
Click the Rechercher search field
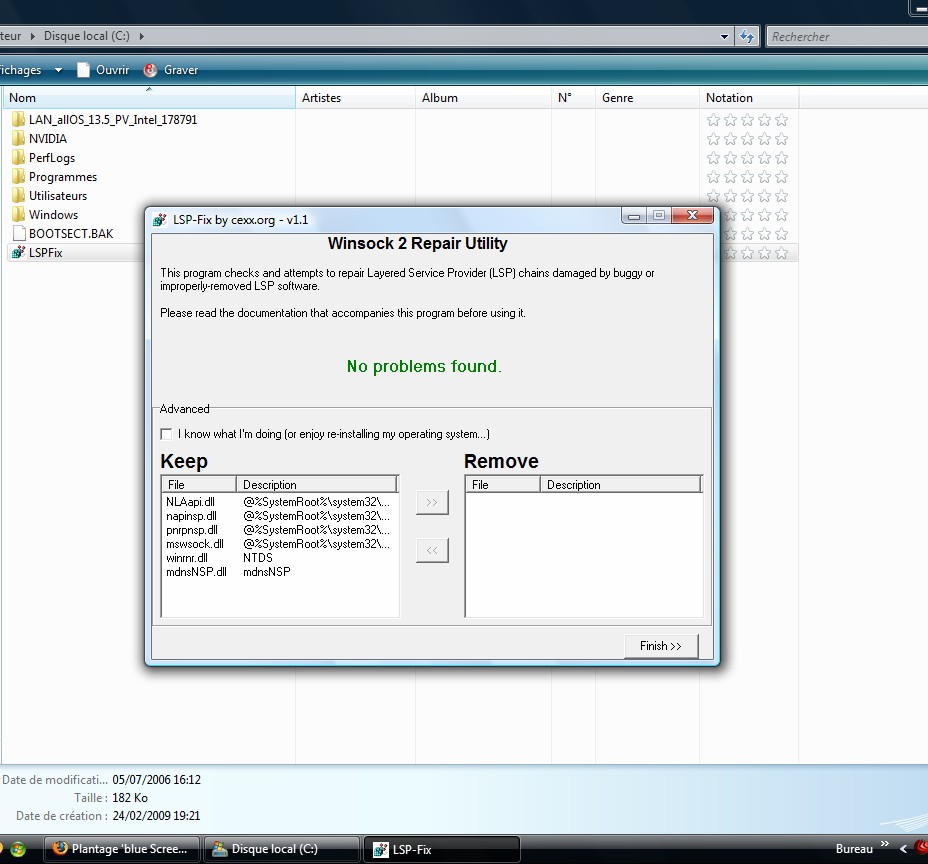(848, 37)
